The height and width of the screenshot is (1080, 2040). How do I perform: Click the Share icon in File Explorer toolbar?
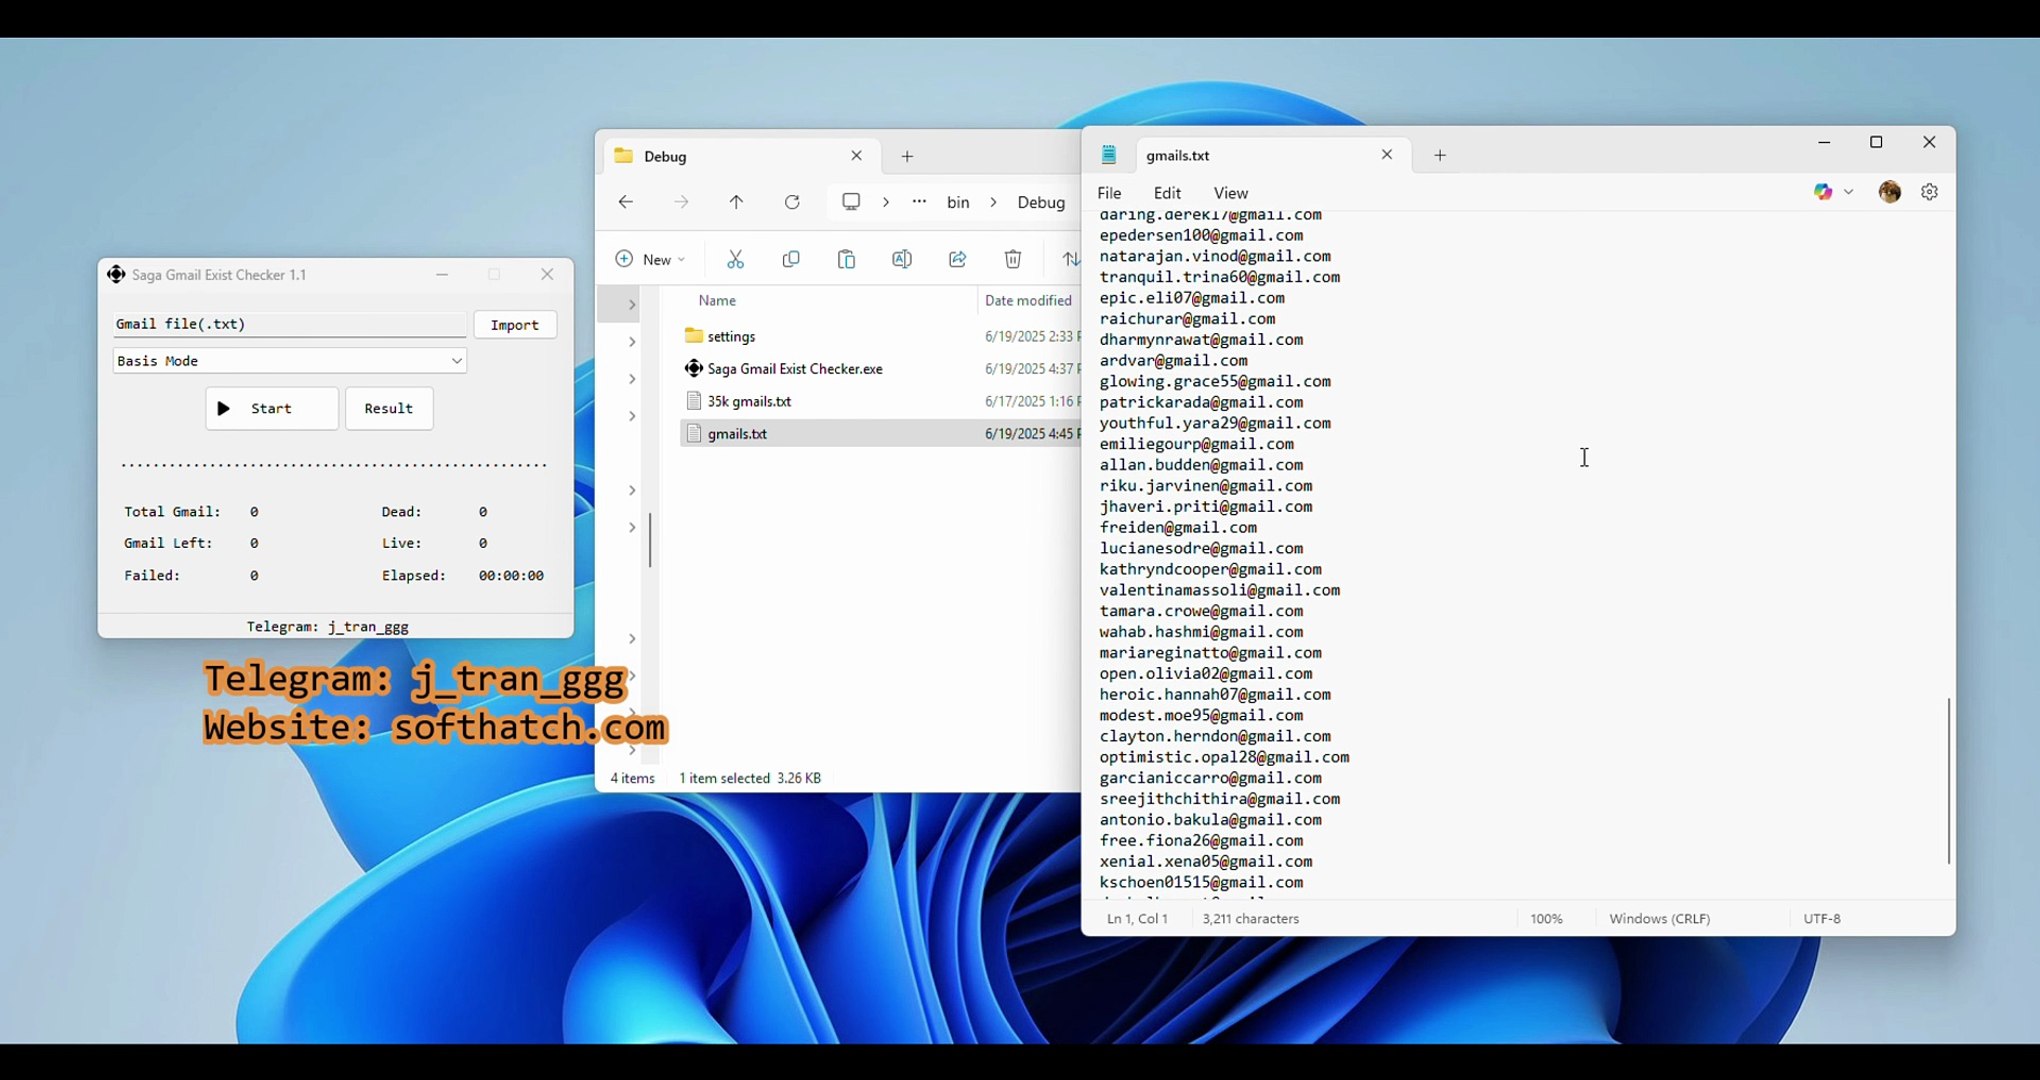957,259
